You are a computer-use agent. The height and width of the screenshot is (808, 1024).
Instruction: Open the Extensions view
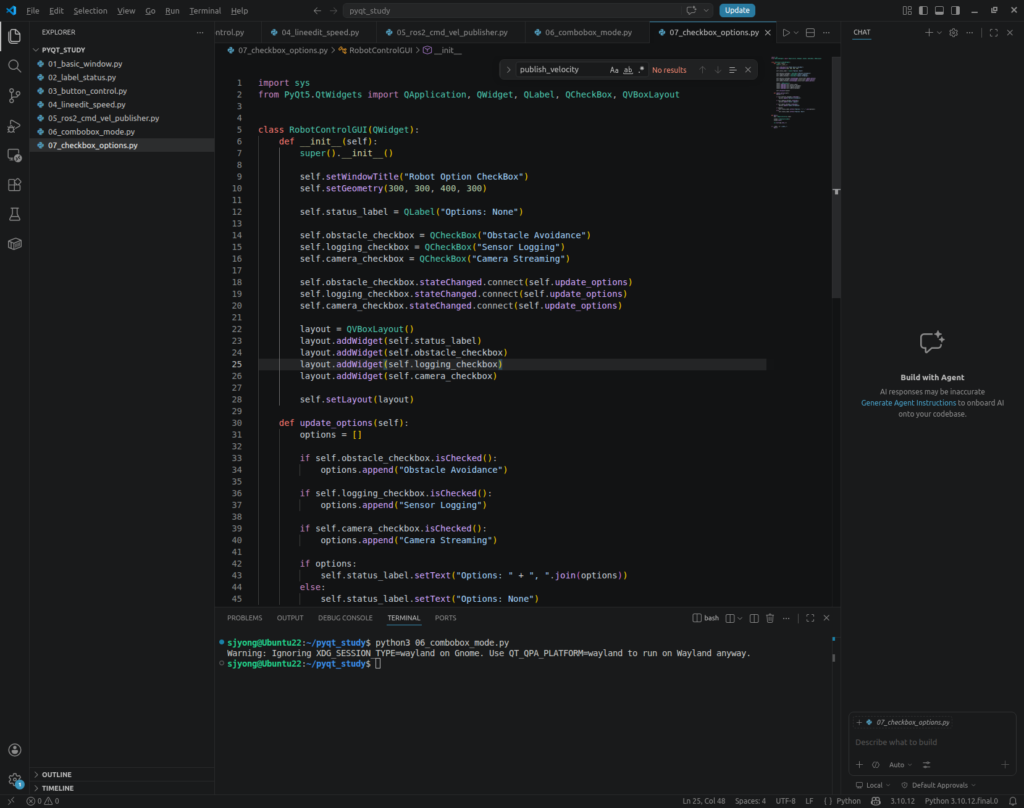[x=14, y=185]
